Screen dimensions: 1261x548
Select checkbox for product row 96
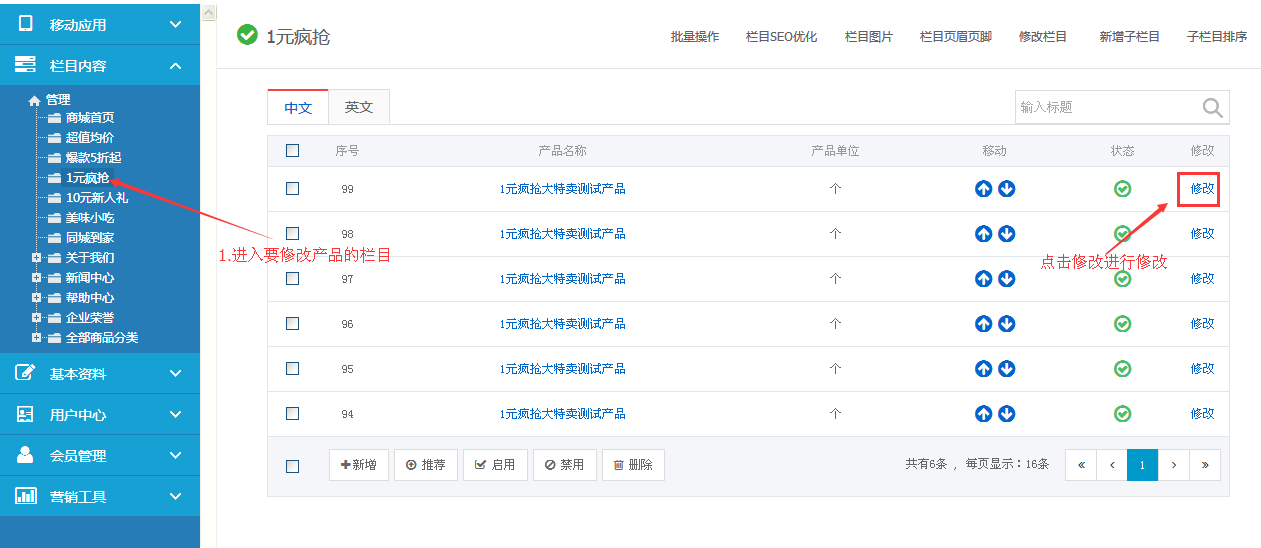pyautogui.click(x=292, y=323)
